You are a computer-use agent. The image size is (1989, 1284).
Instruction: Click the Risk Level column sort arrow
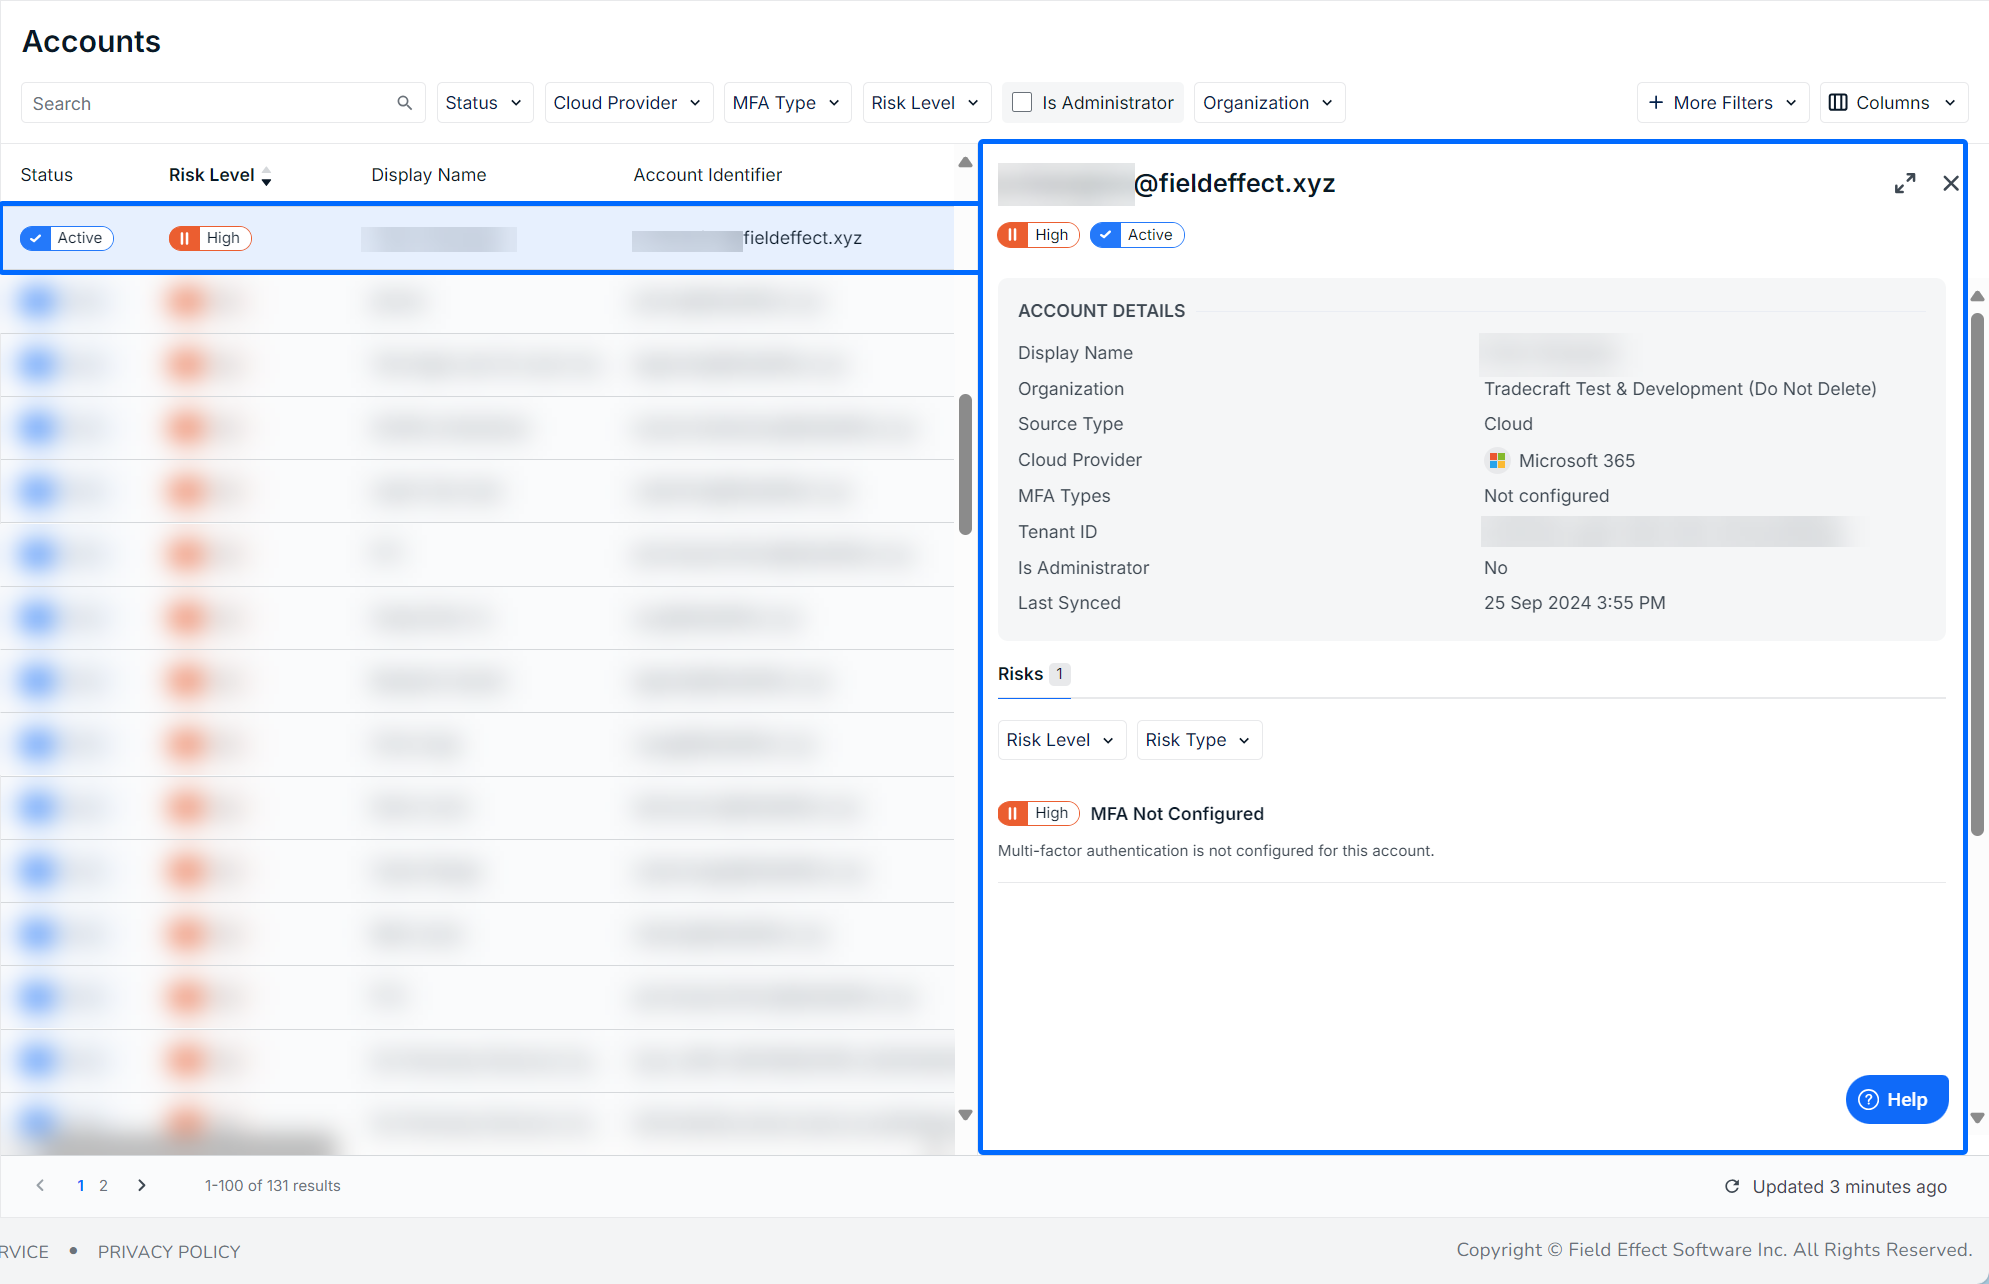266,176
